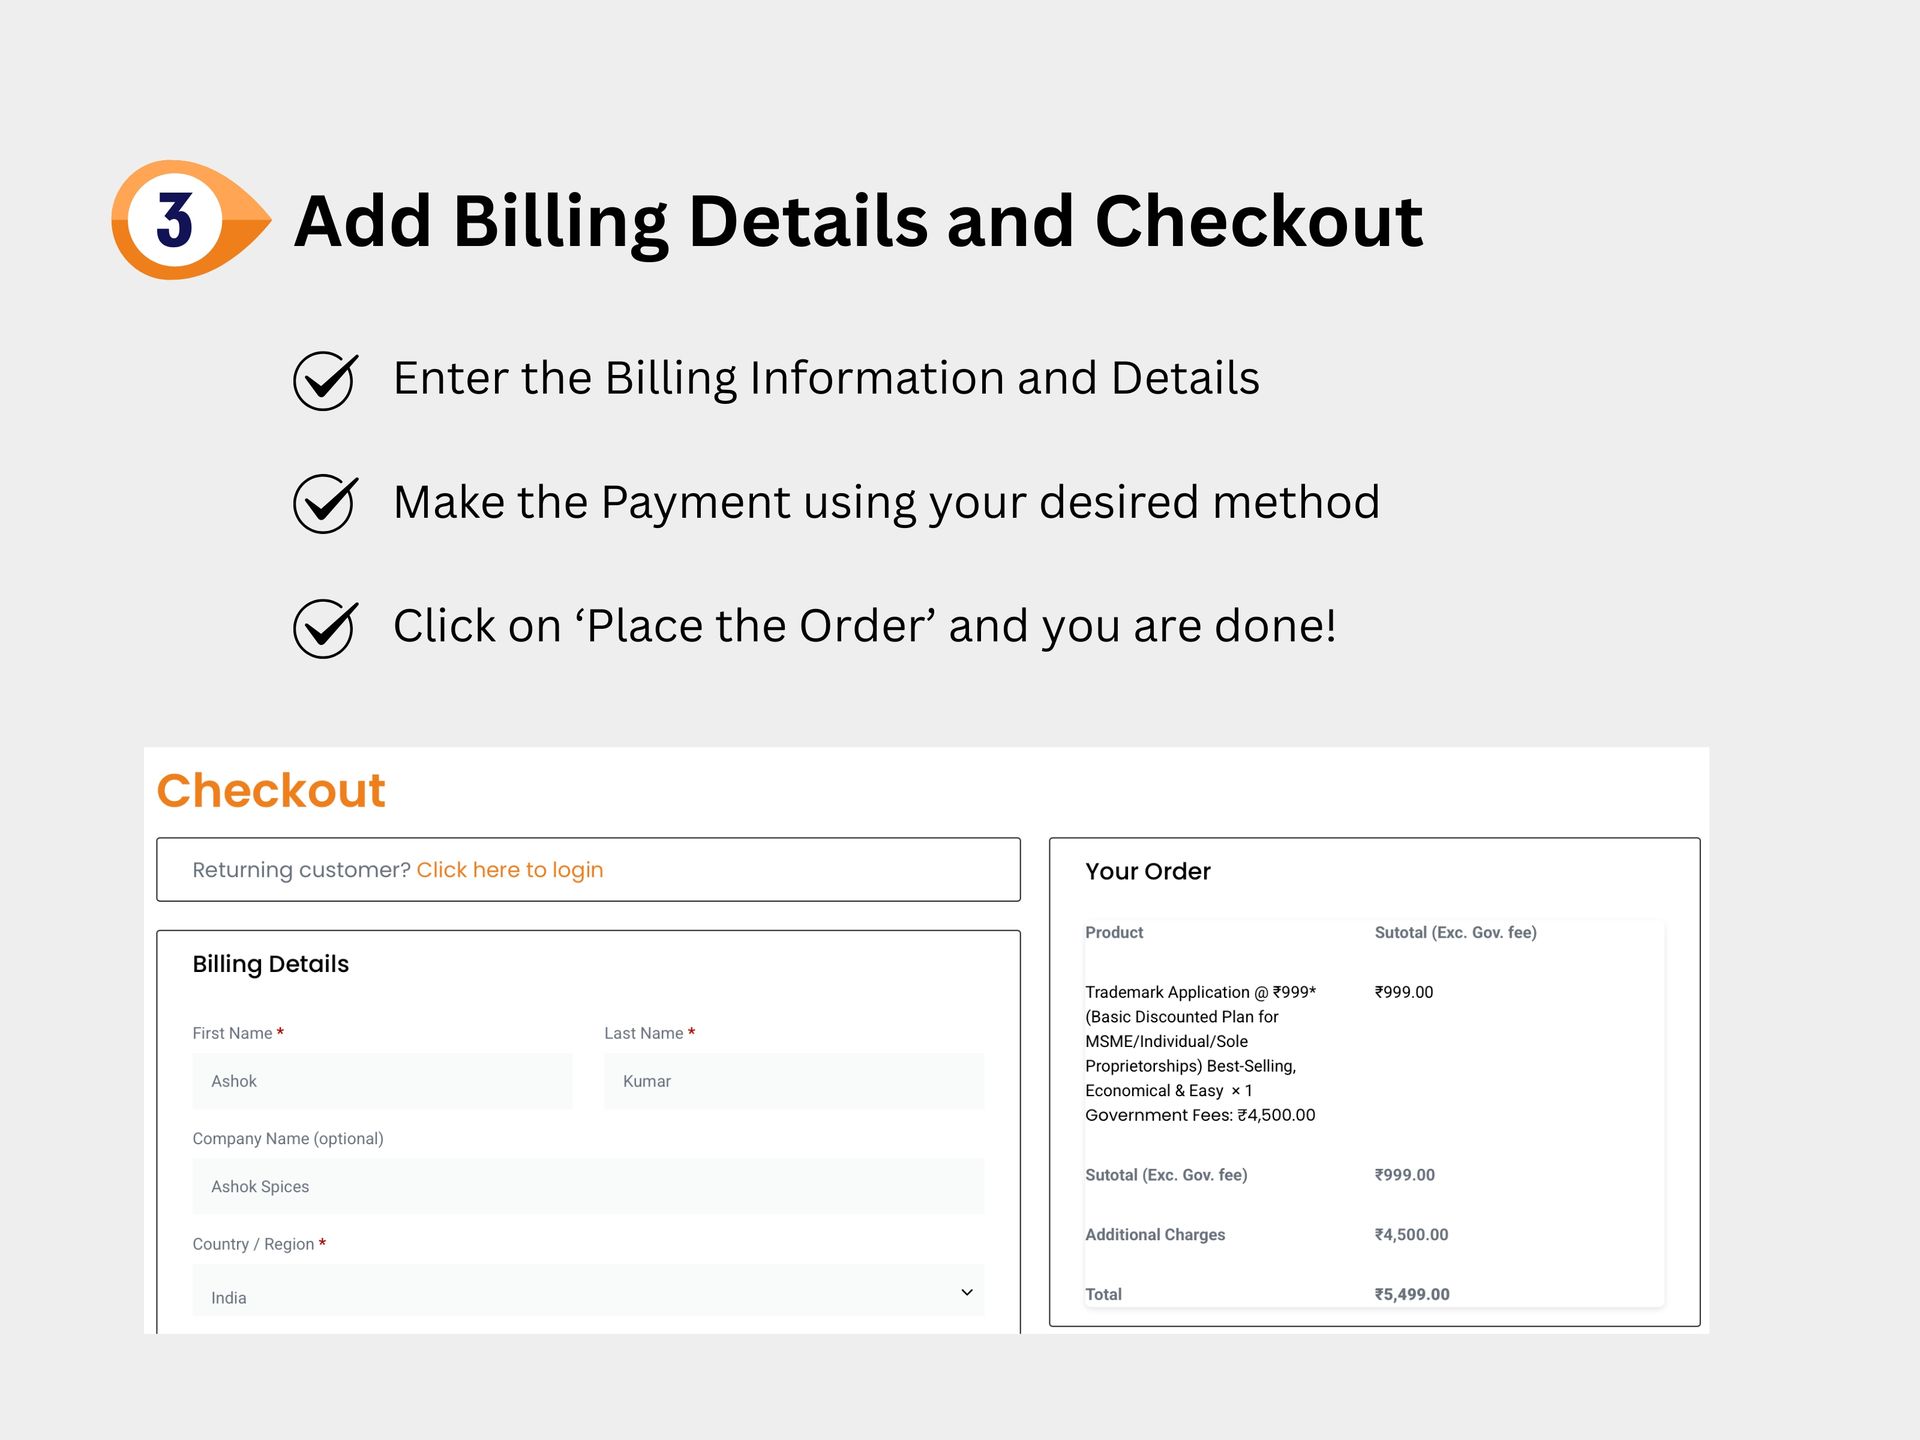Click checkmark icon beside Place the Order

(x=324, y=628)
